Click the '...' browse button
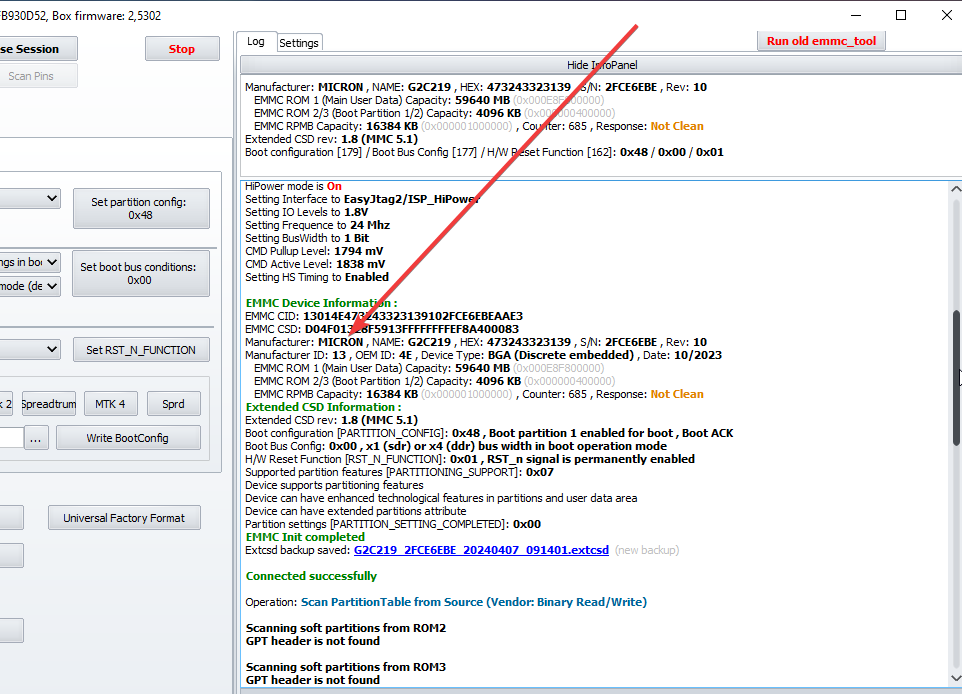Viewport: 962px width, 694px height. [x=36, y=438]
